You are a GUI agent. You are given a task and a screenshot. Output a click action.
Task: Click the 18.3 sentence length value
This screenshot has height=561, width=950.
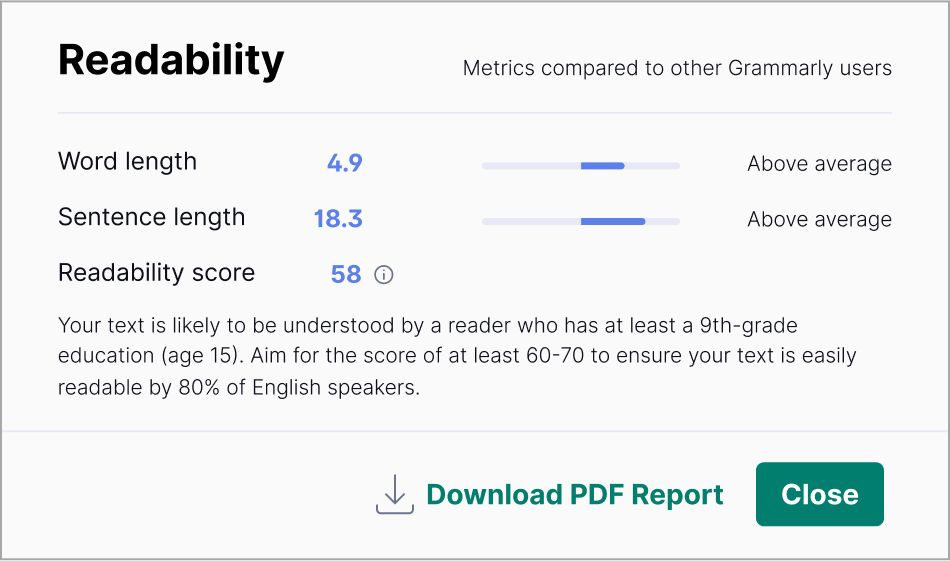point(338,219)
